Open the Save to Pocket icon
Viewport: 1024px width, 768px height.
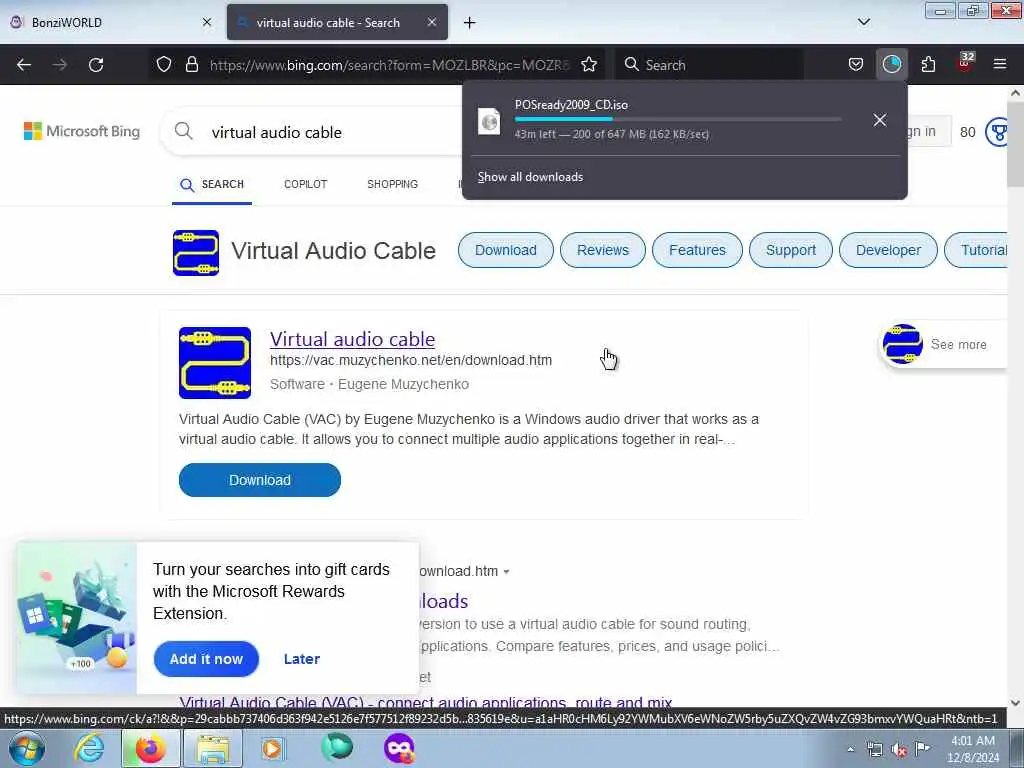[856, 65]
